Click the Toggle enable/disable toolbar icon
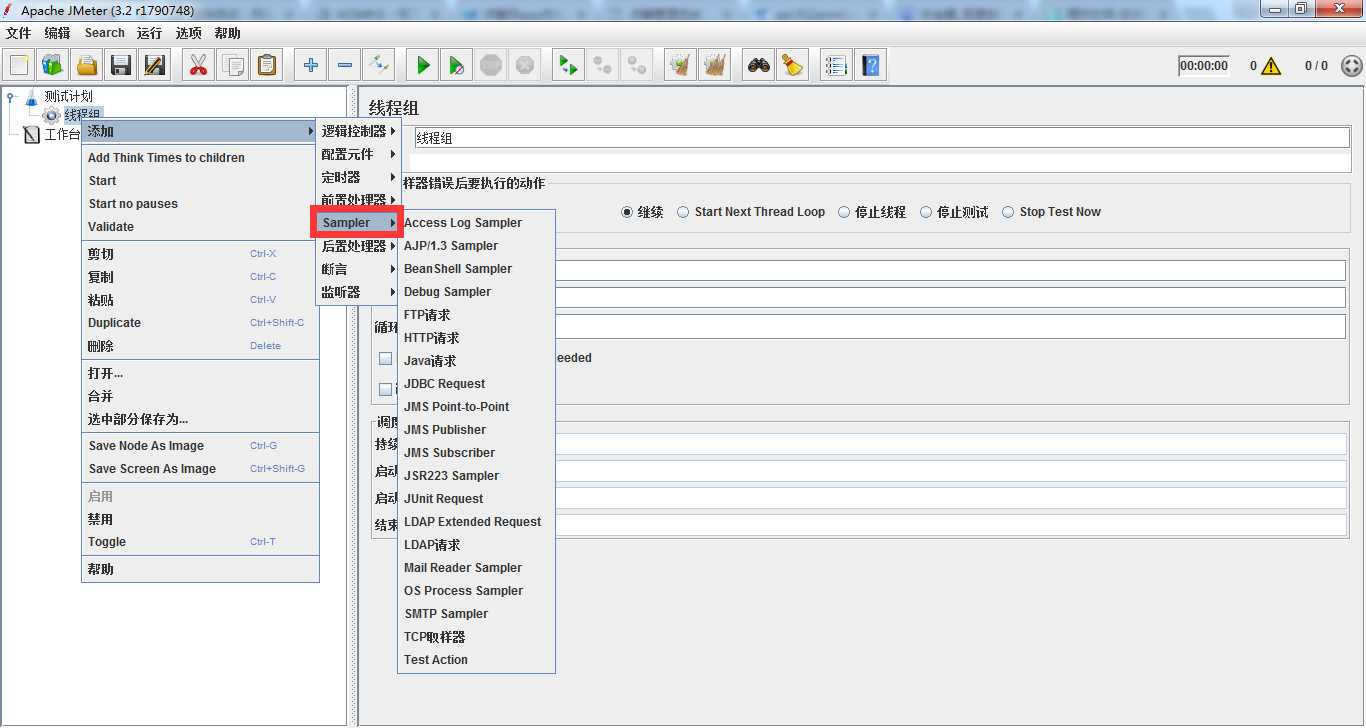The width and height of the screenshot is (1366, 728). tap(379, 66)
